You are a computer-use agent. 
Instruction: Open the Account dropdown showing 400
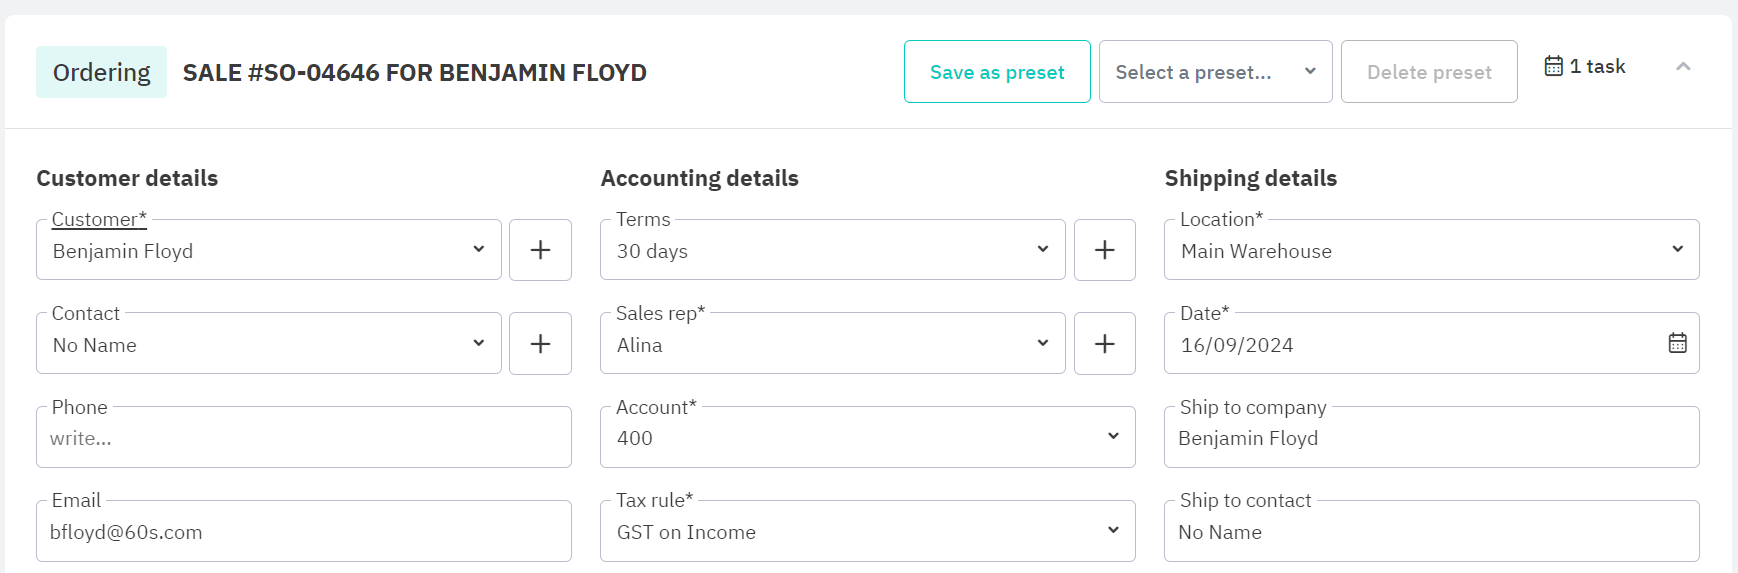point(867,438)
